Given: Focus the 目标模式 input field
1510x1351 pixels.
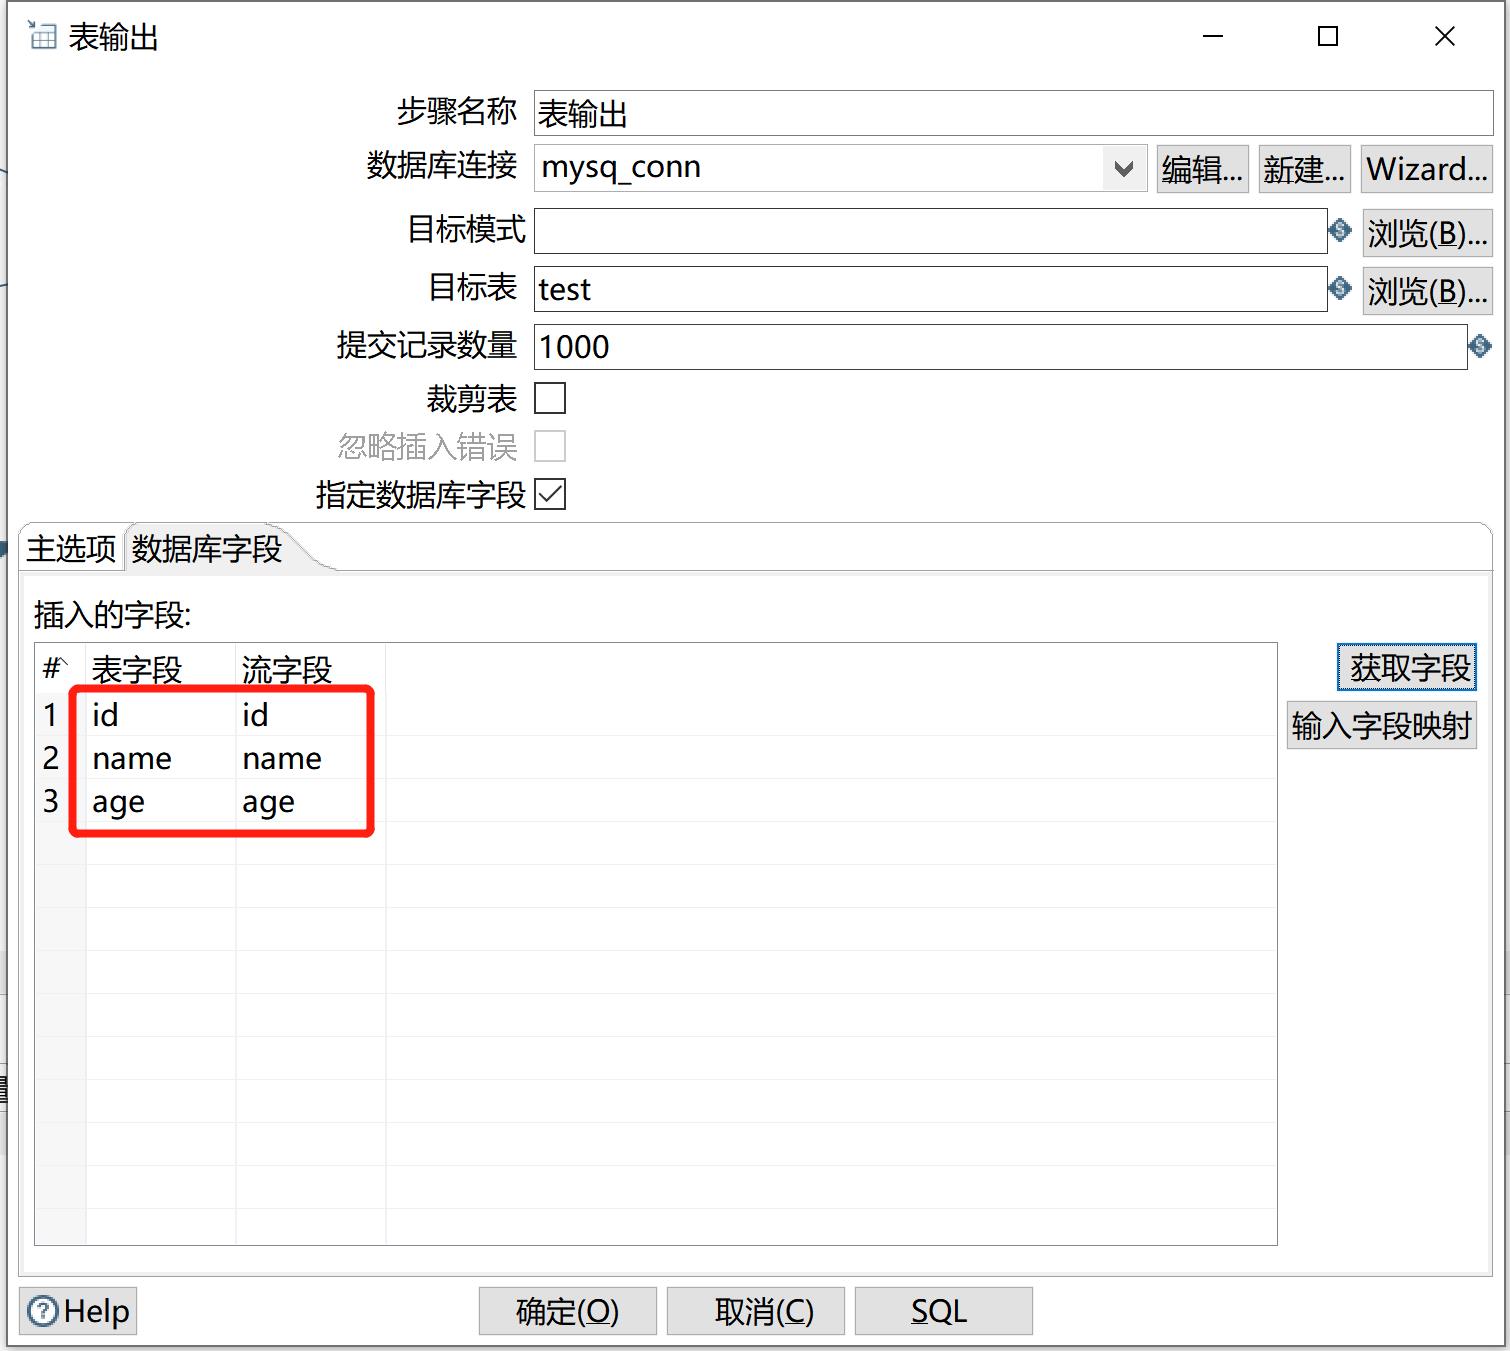Looking at the screenshot, I should tap(931, 231).
